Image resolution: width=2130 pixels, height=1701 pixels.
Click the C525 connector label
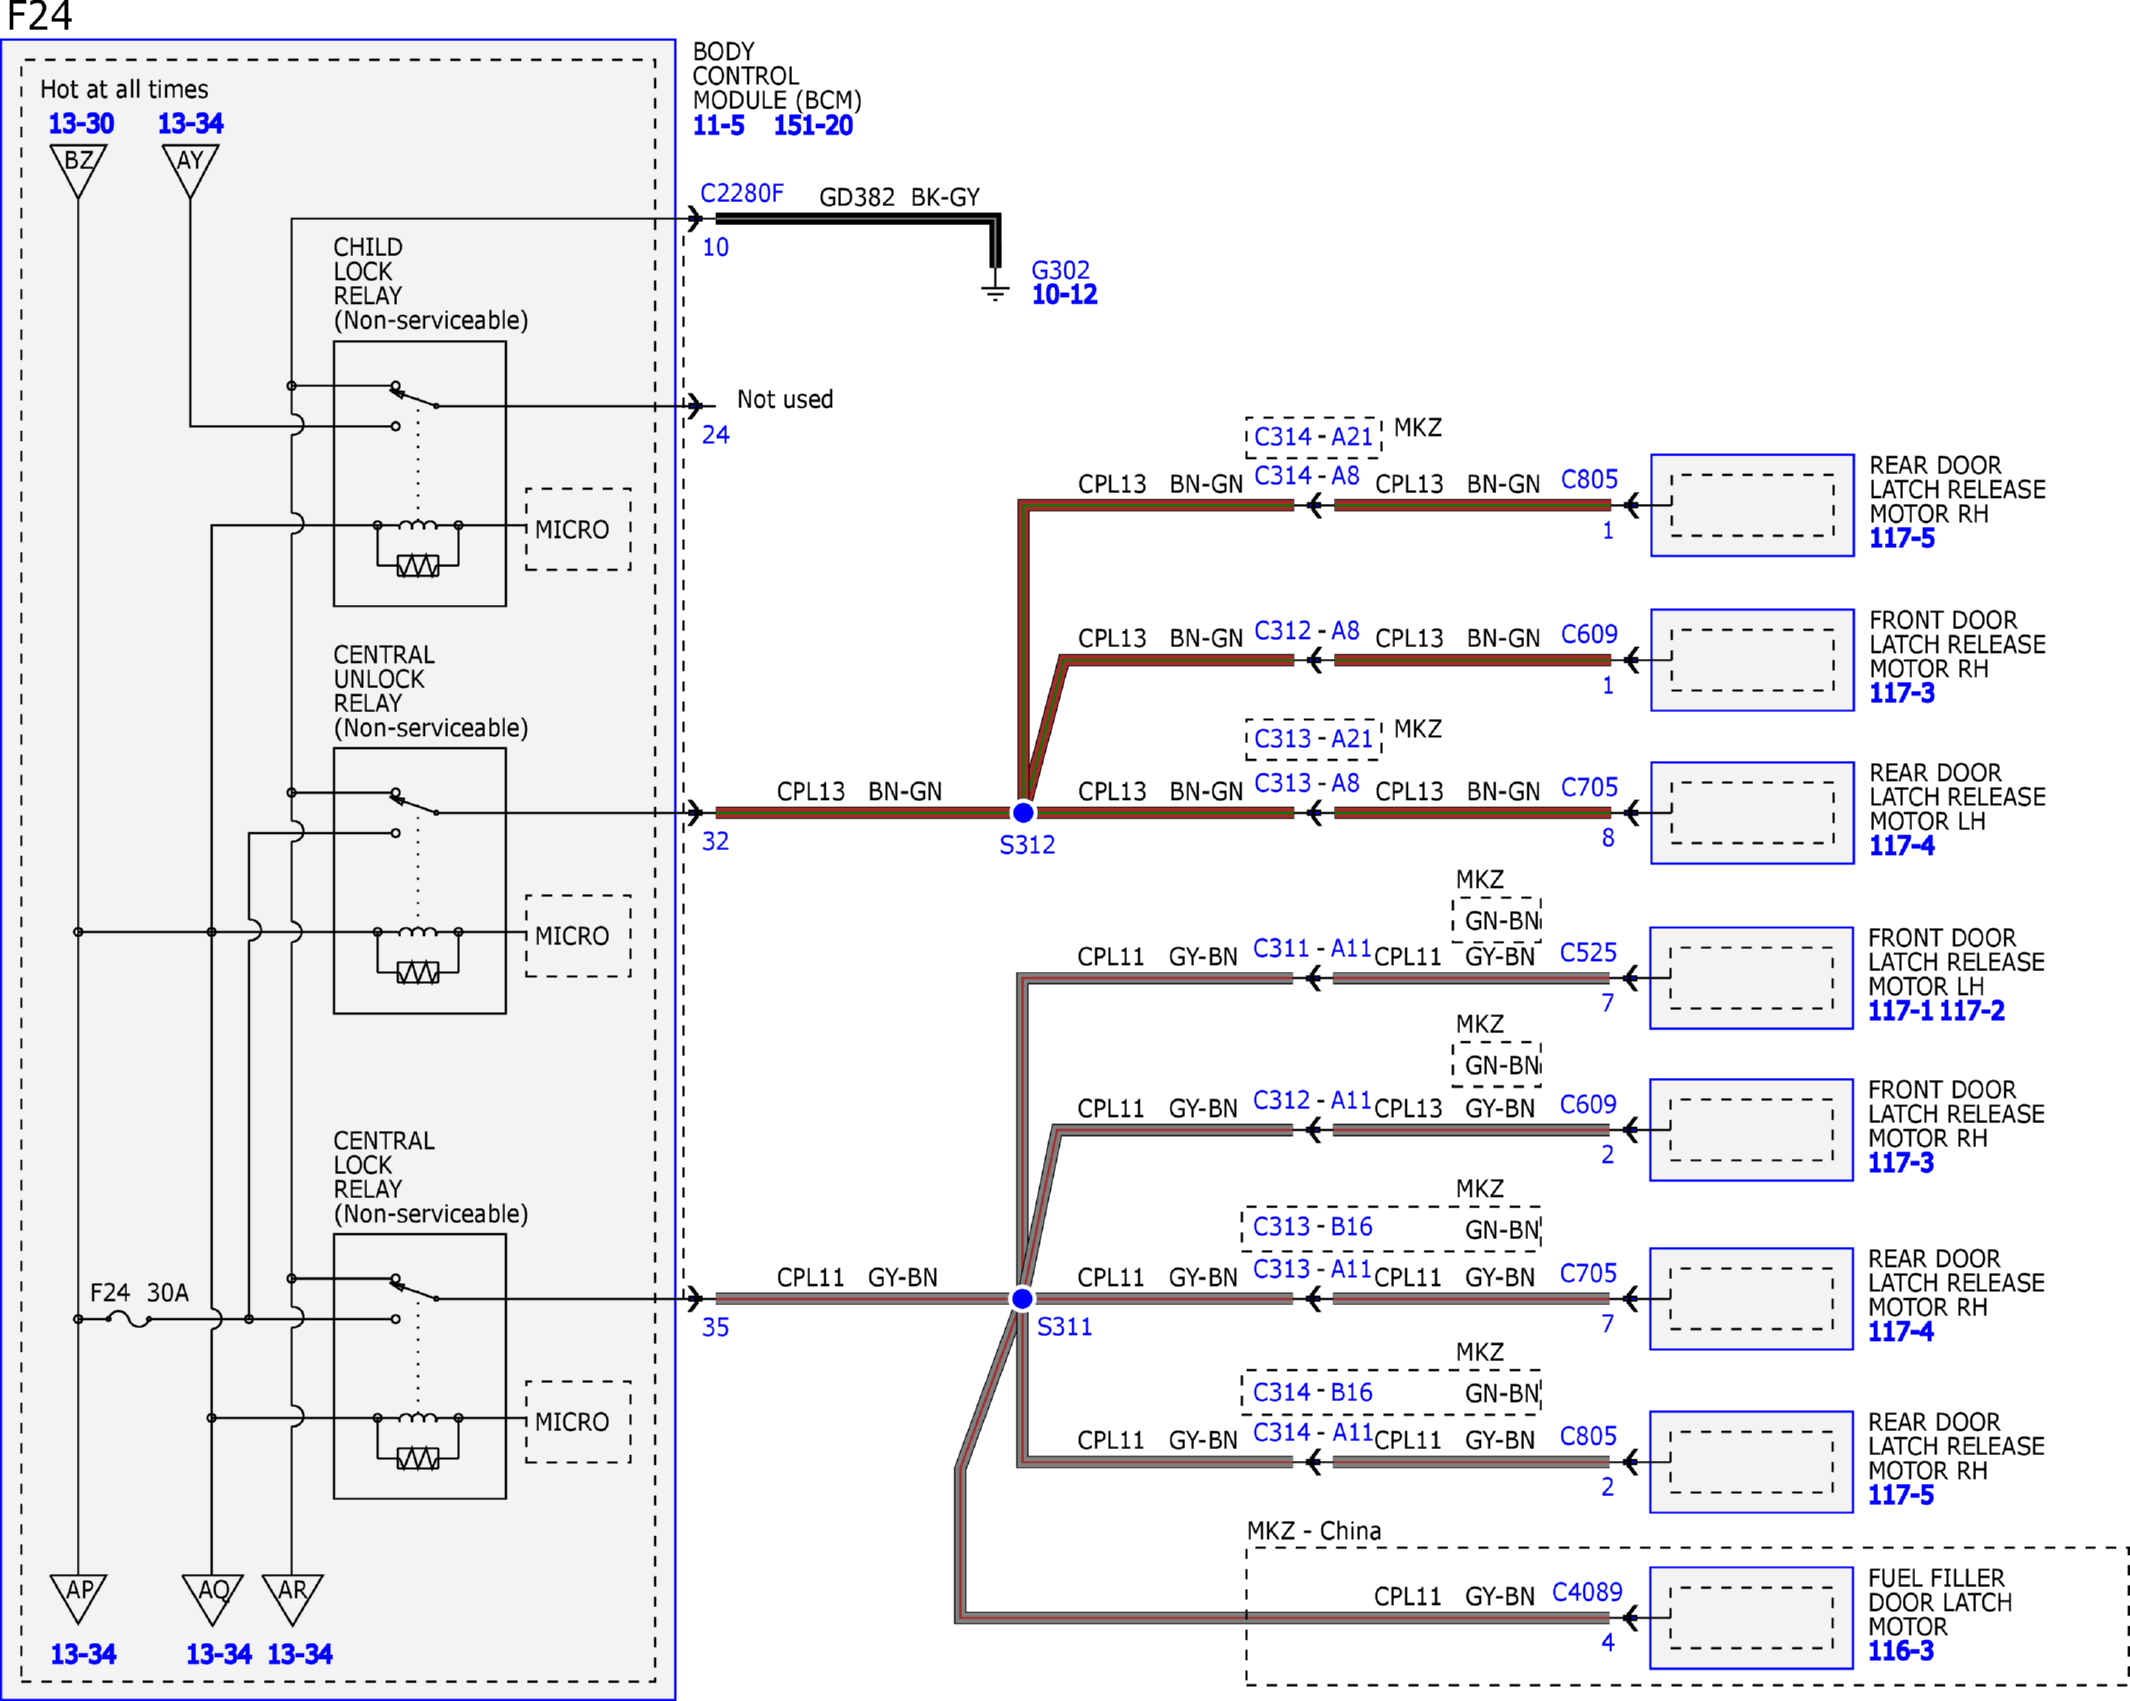tap(1588, 953)
